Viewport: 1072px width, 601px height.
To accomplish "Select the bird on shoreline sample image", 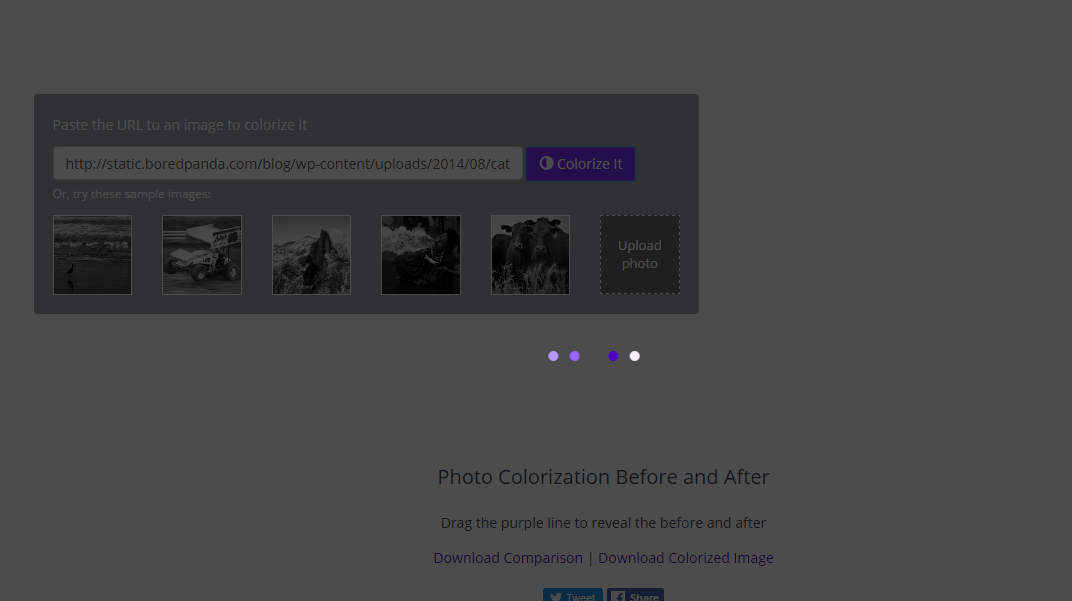I will click(x=92, y=255).
